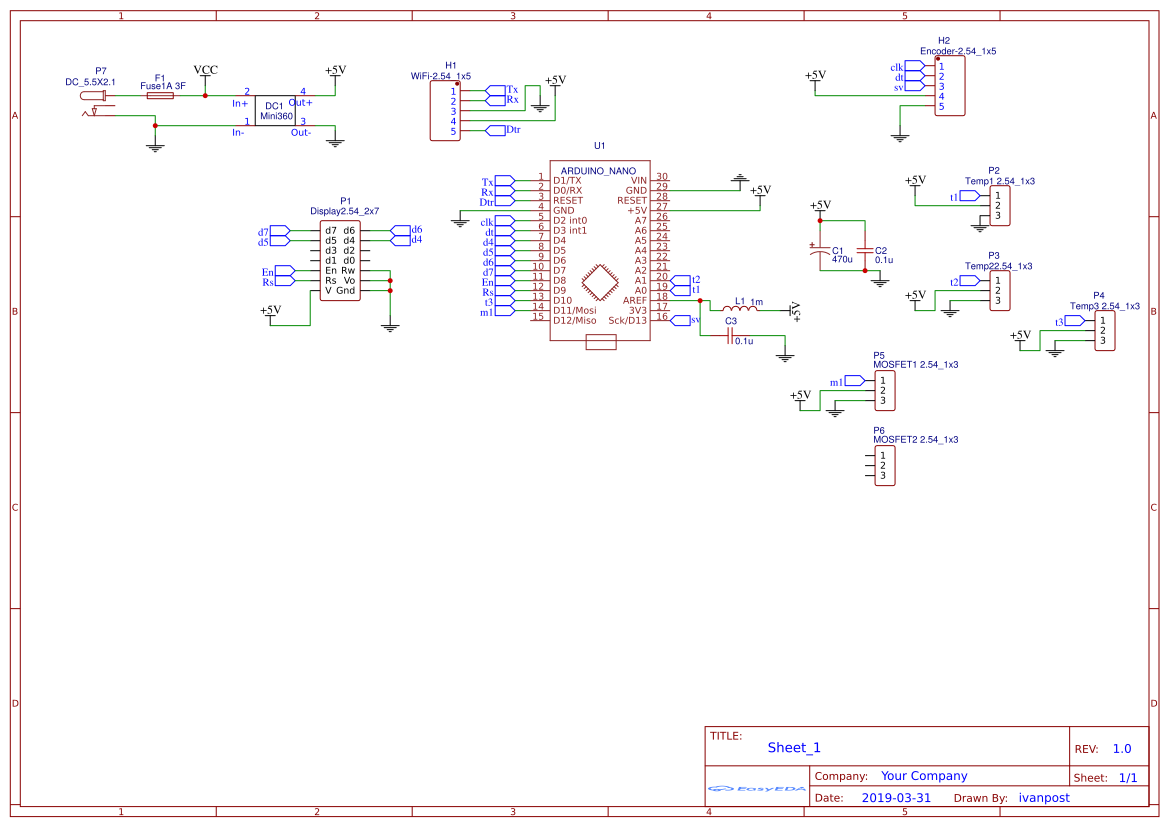This screenshot has height=827, width=1169.
Task: Click the Display P1 2x7 header body
Action: [339, 260]
